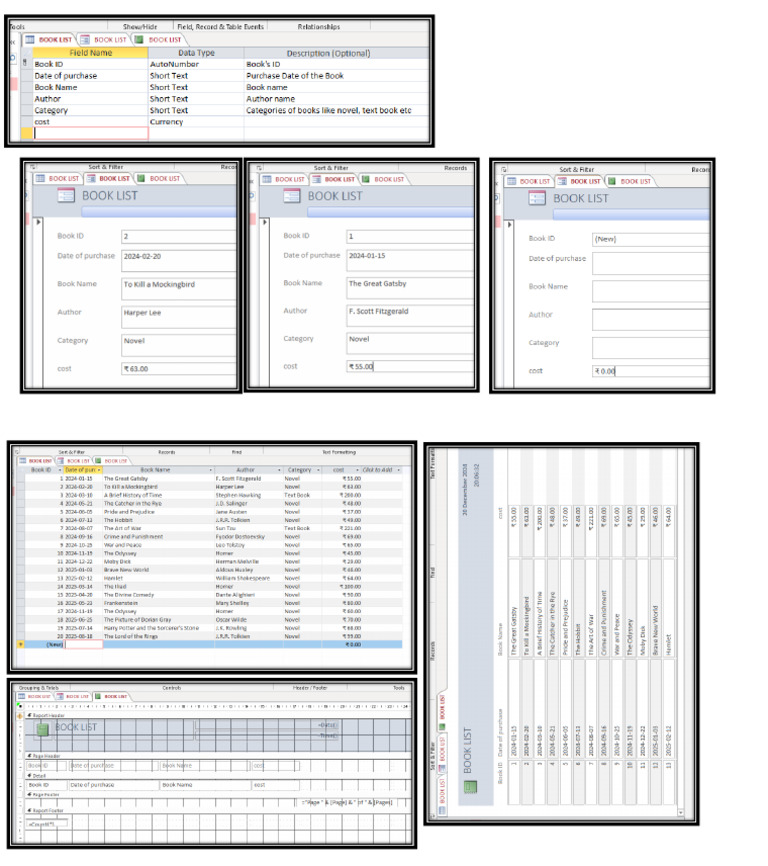
Task: Select 'Book Name' text box in Detail section
Action: [205, 785]
